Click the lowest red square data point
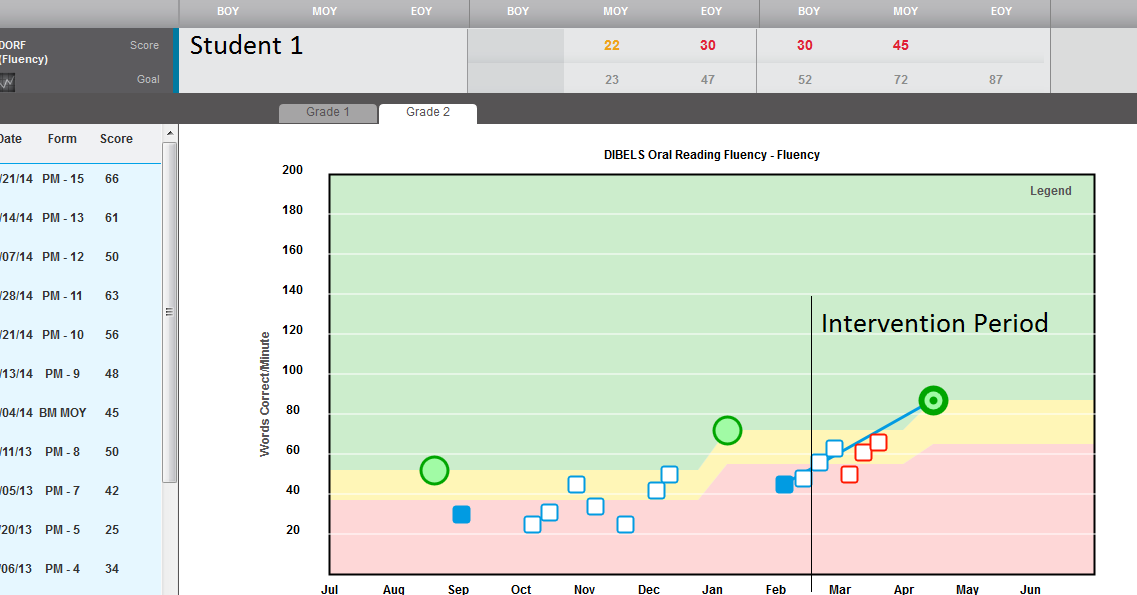1137x595 pixels. pyautogui.click(x=849, y=474)
